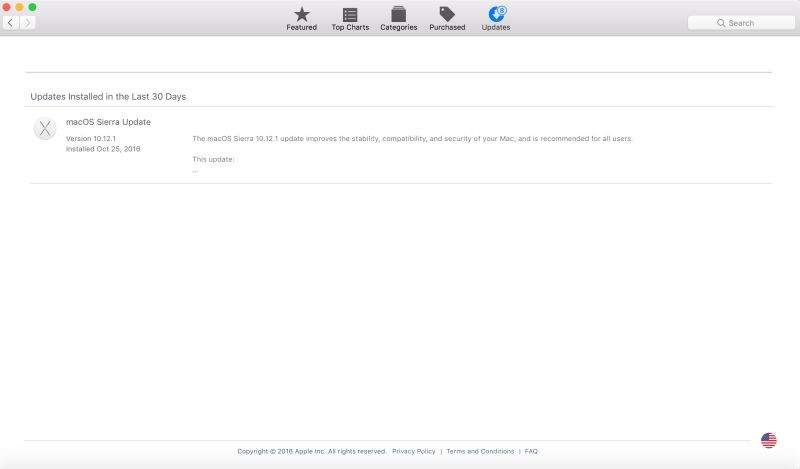Select the macOS Sierra Update title

(108, 122)
